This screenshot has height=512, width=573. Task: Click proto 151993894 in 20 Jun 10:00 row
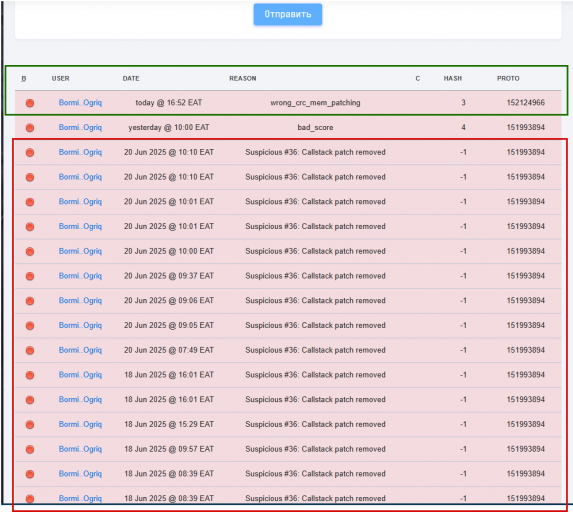[x=525, y=251]
